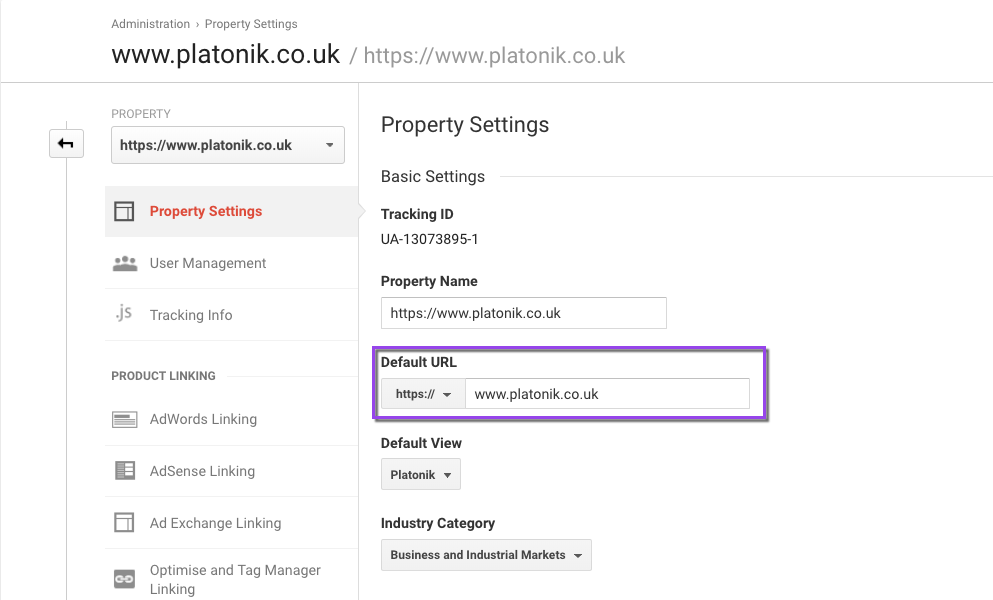Open User Management in the sidebar
The height and width of the screenshot is (600, 993).
pyautogui.click(x=208, y=264)
